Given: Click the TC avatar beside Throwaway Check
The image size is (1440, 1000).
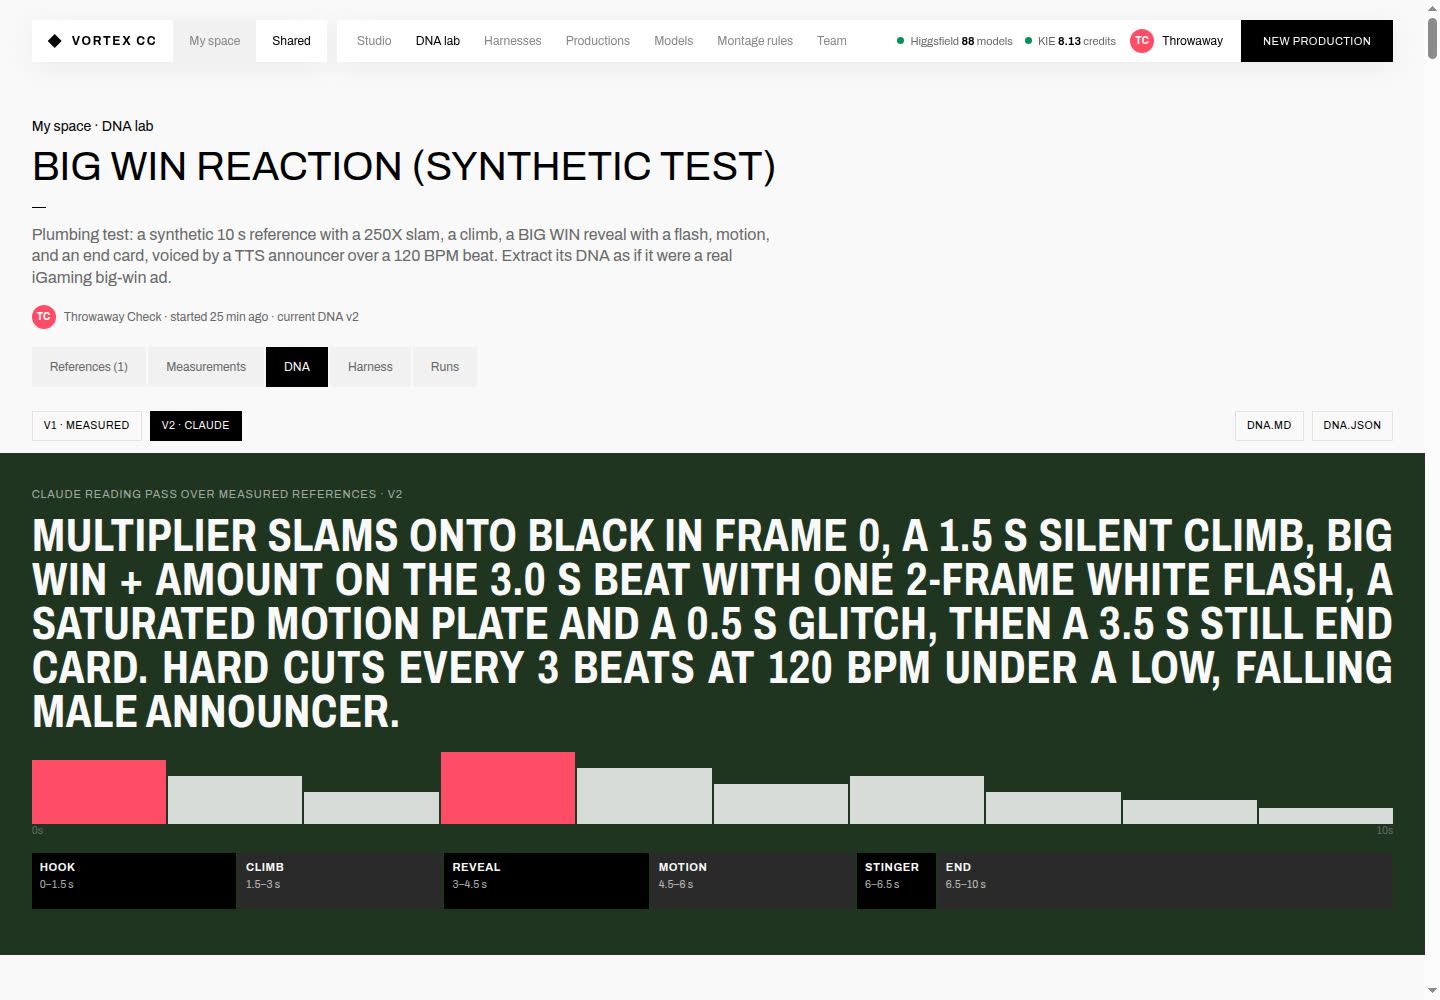Looking at the screenshot, I should [x=44, y=317].
